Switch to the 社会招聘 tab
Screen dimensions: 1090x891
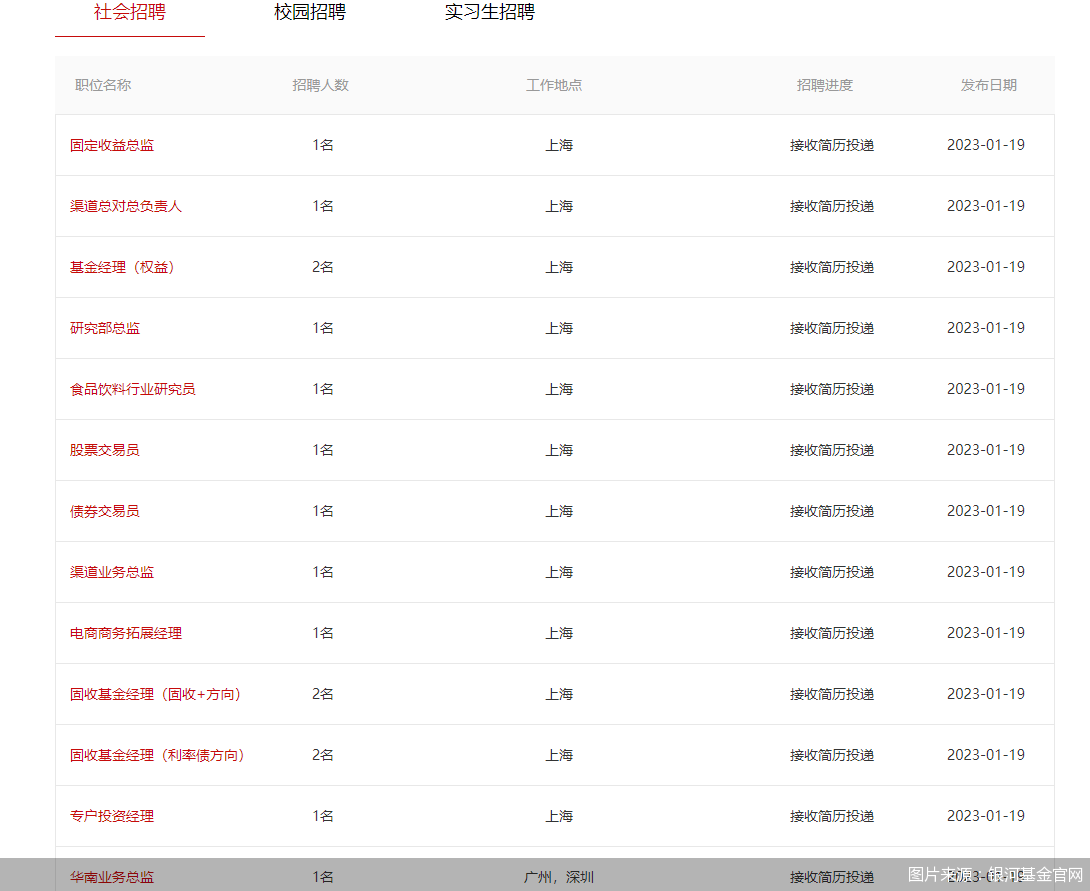[x=130, y=13]
